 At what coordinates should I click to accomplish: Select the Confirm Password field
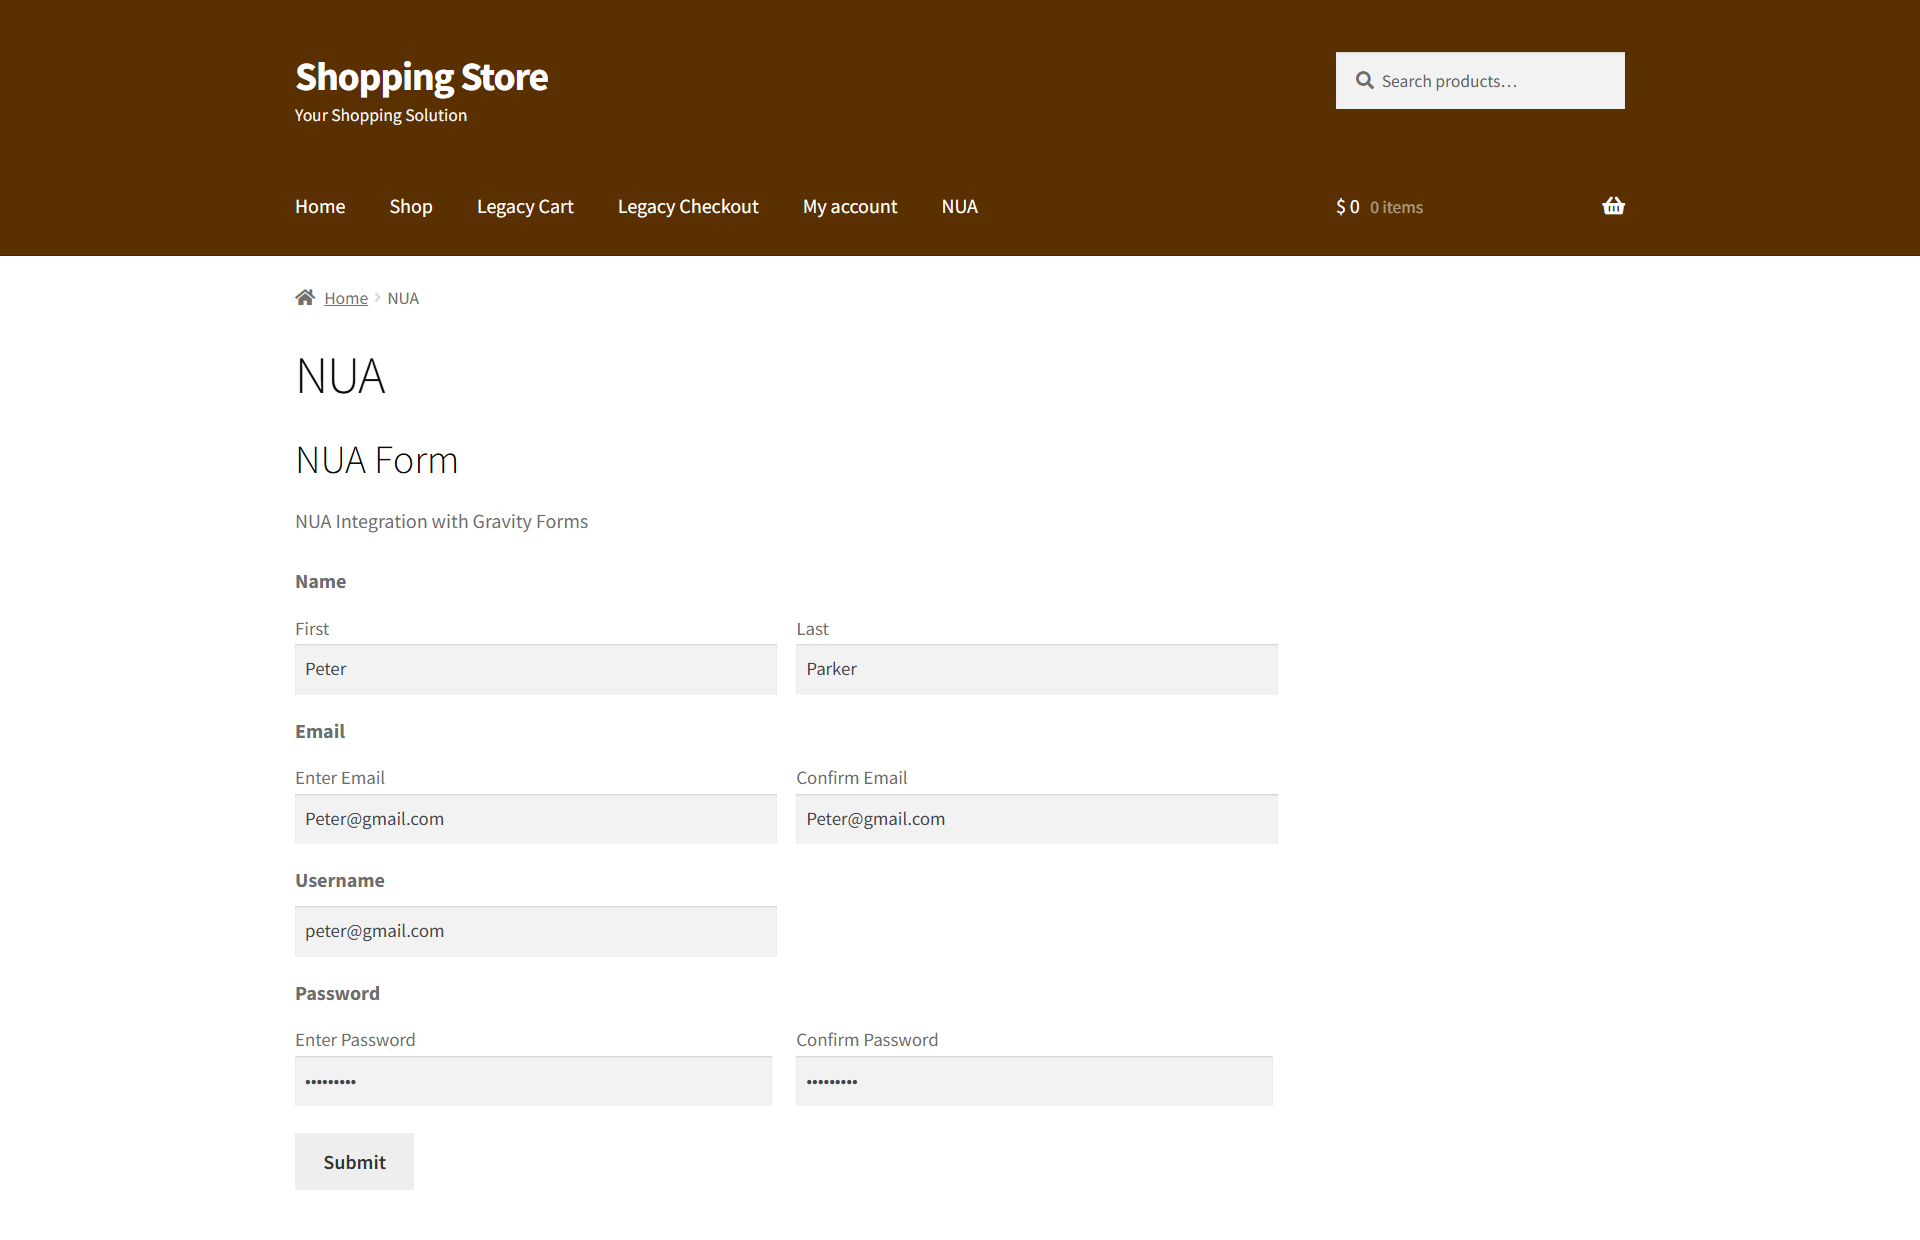point(1033,1081)
